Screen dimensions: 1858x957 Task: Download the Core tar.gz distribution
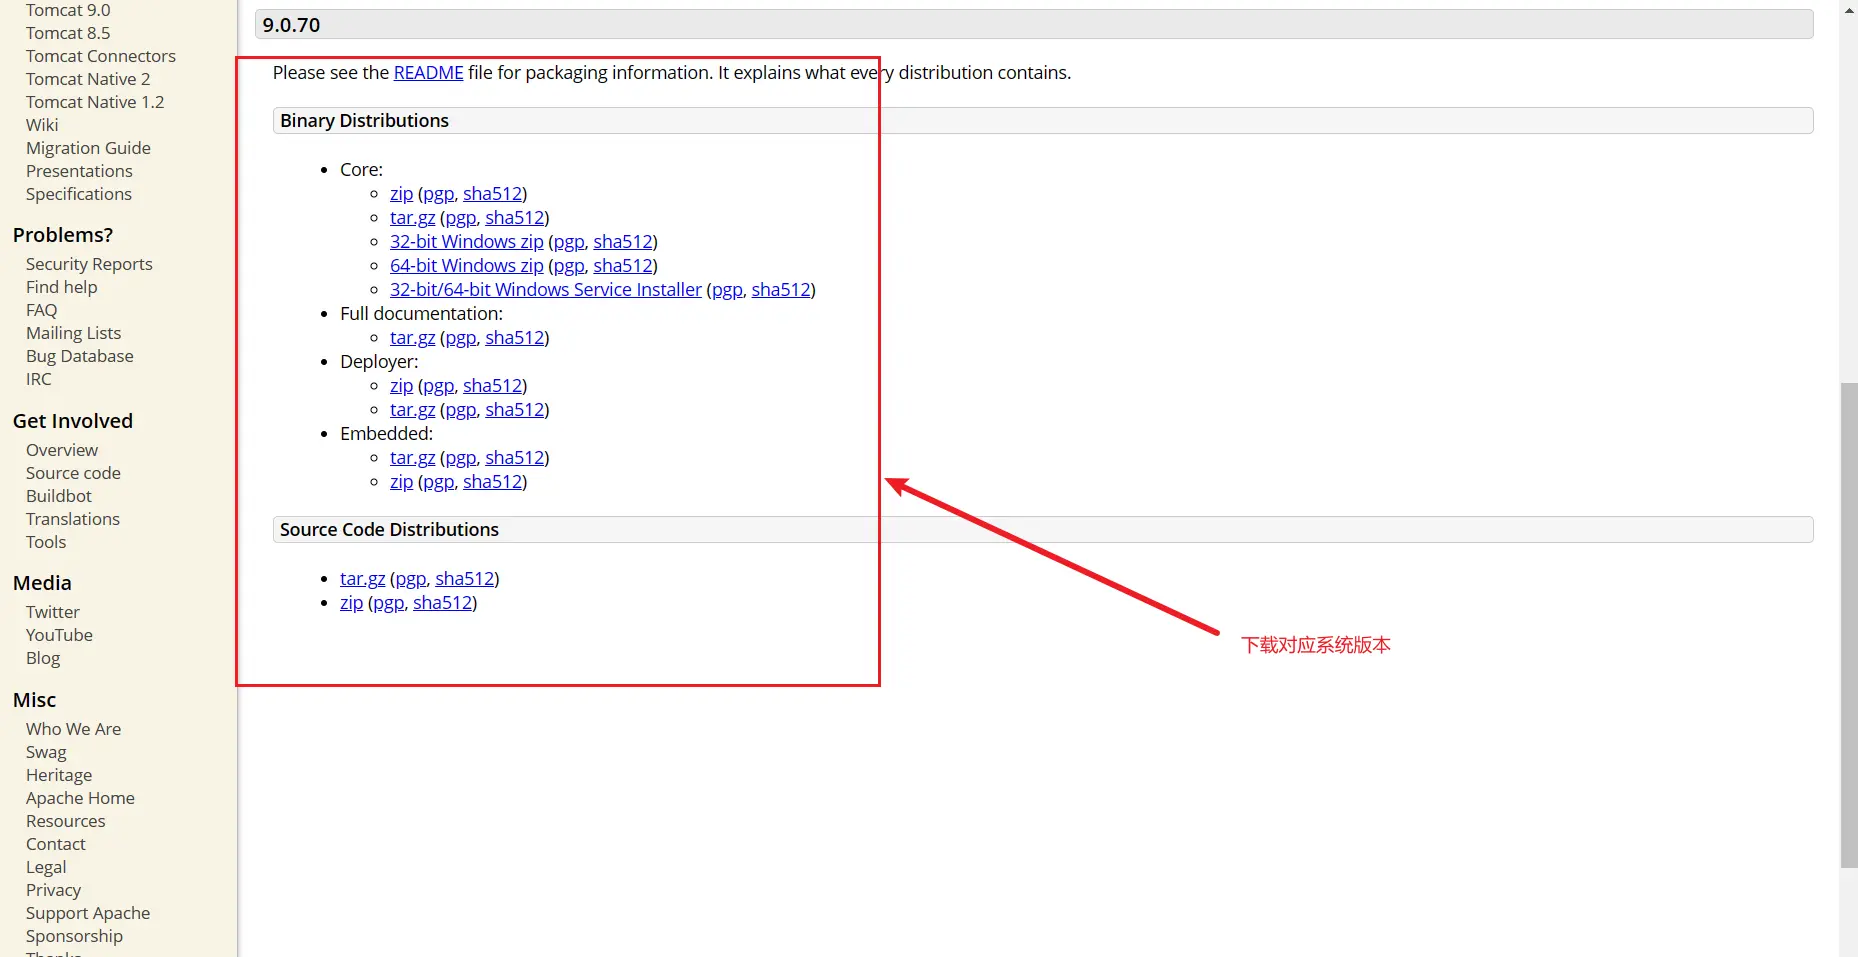(412, 218)
